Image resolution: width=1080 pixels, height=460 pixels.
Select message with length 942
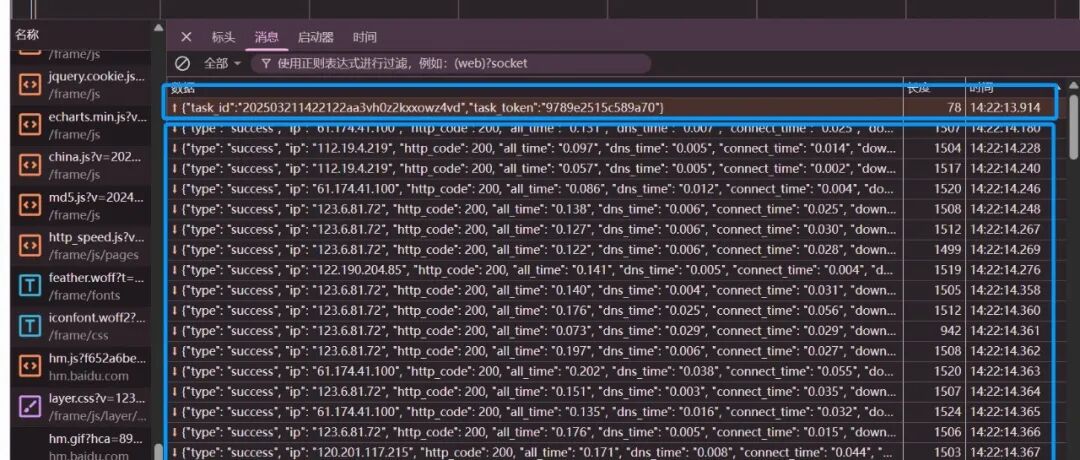tap(612, 331)
